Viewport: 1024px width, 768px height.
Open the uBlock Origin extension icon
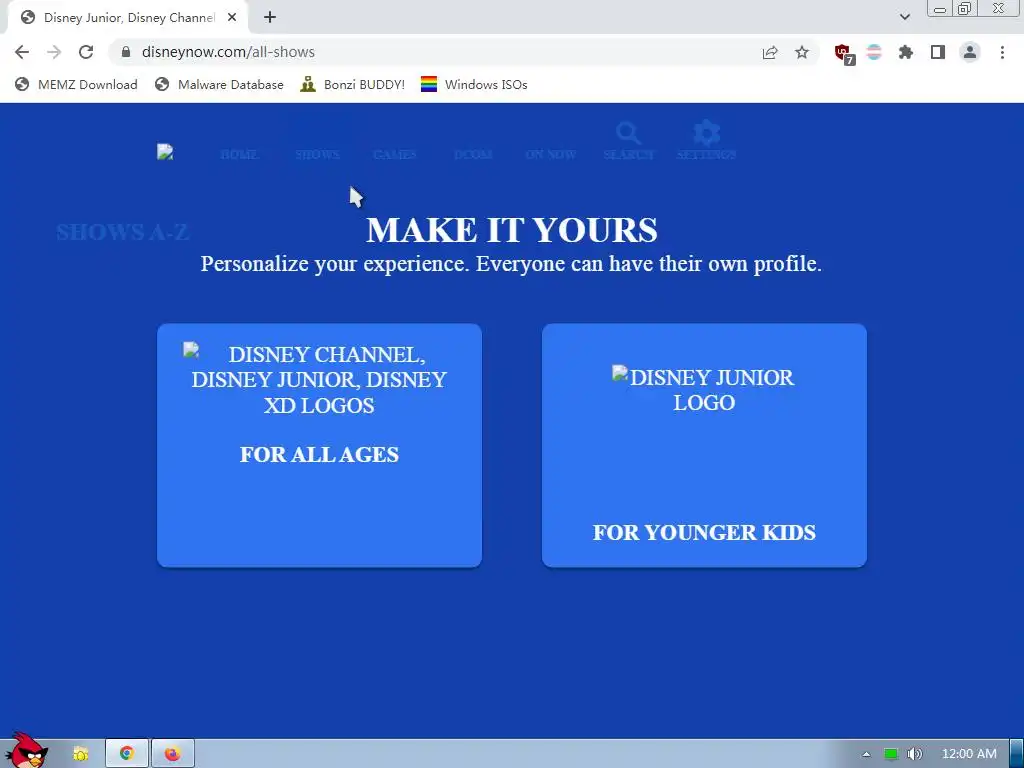pos(844,54)
